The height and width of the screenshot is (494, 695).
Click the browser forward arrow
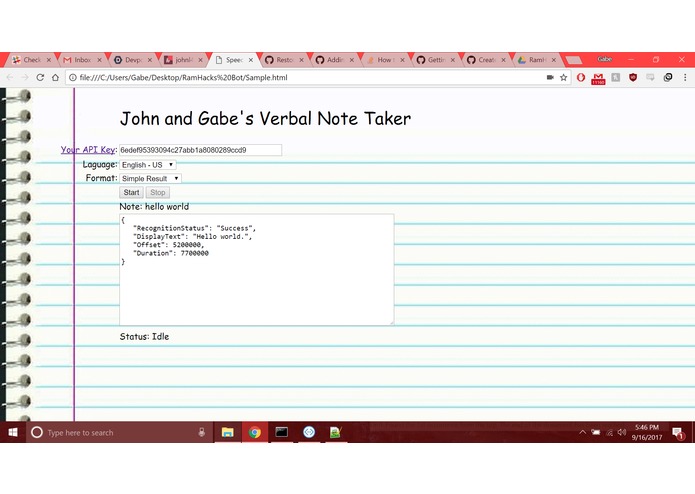point(25,78)
